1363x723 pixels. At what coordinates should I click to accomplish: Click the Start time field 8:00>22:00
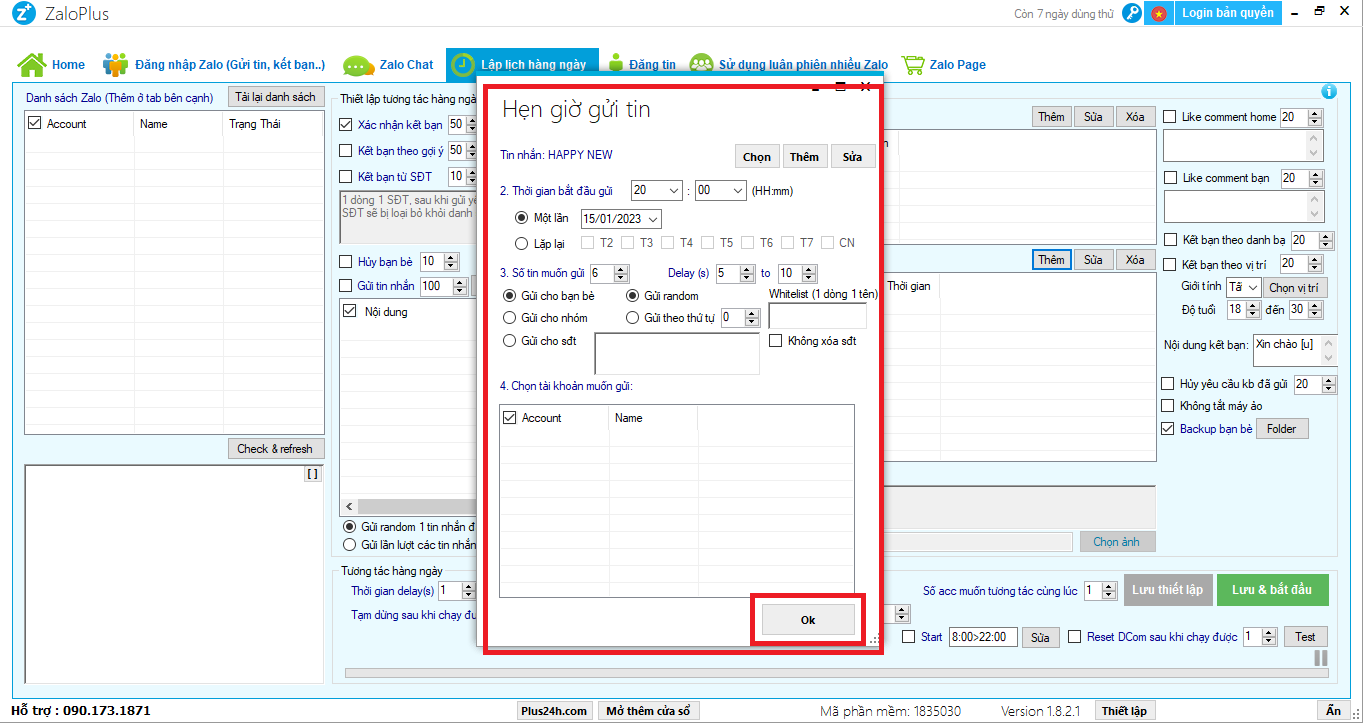click(984, 637)
